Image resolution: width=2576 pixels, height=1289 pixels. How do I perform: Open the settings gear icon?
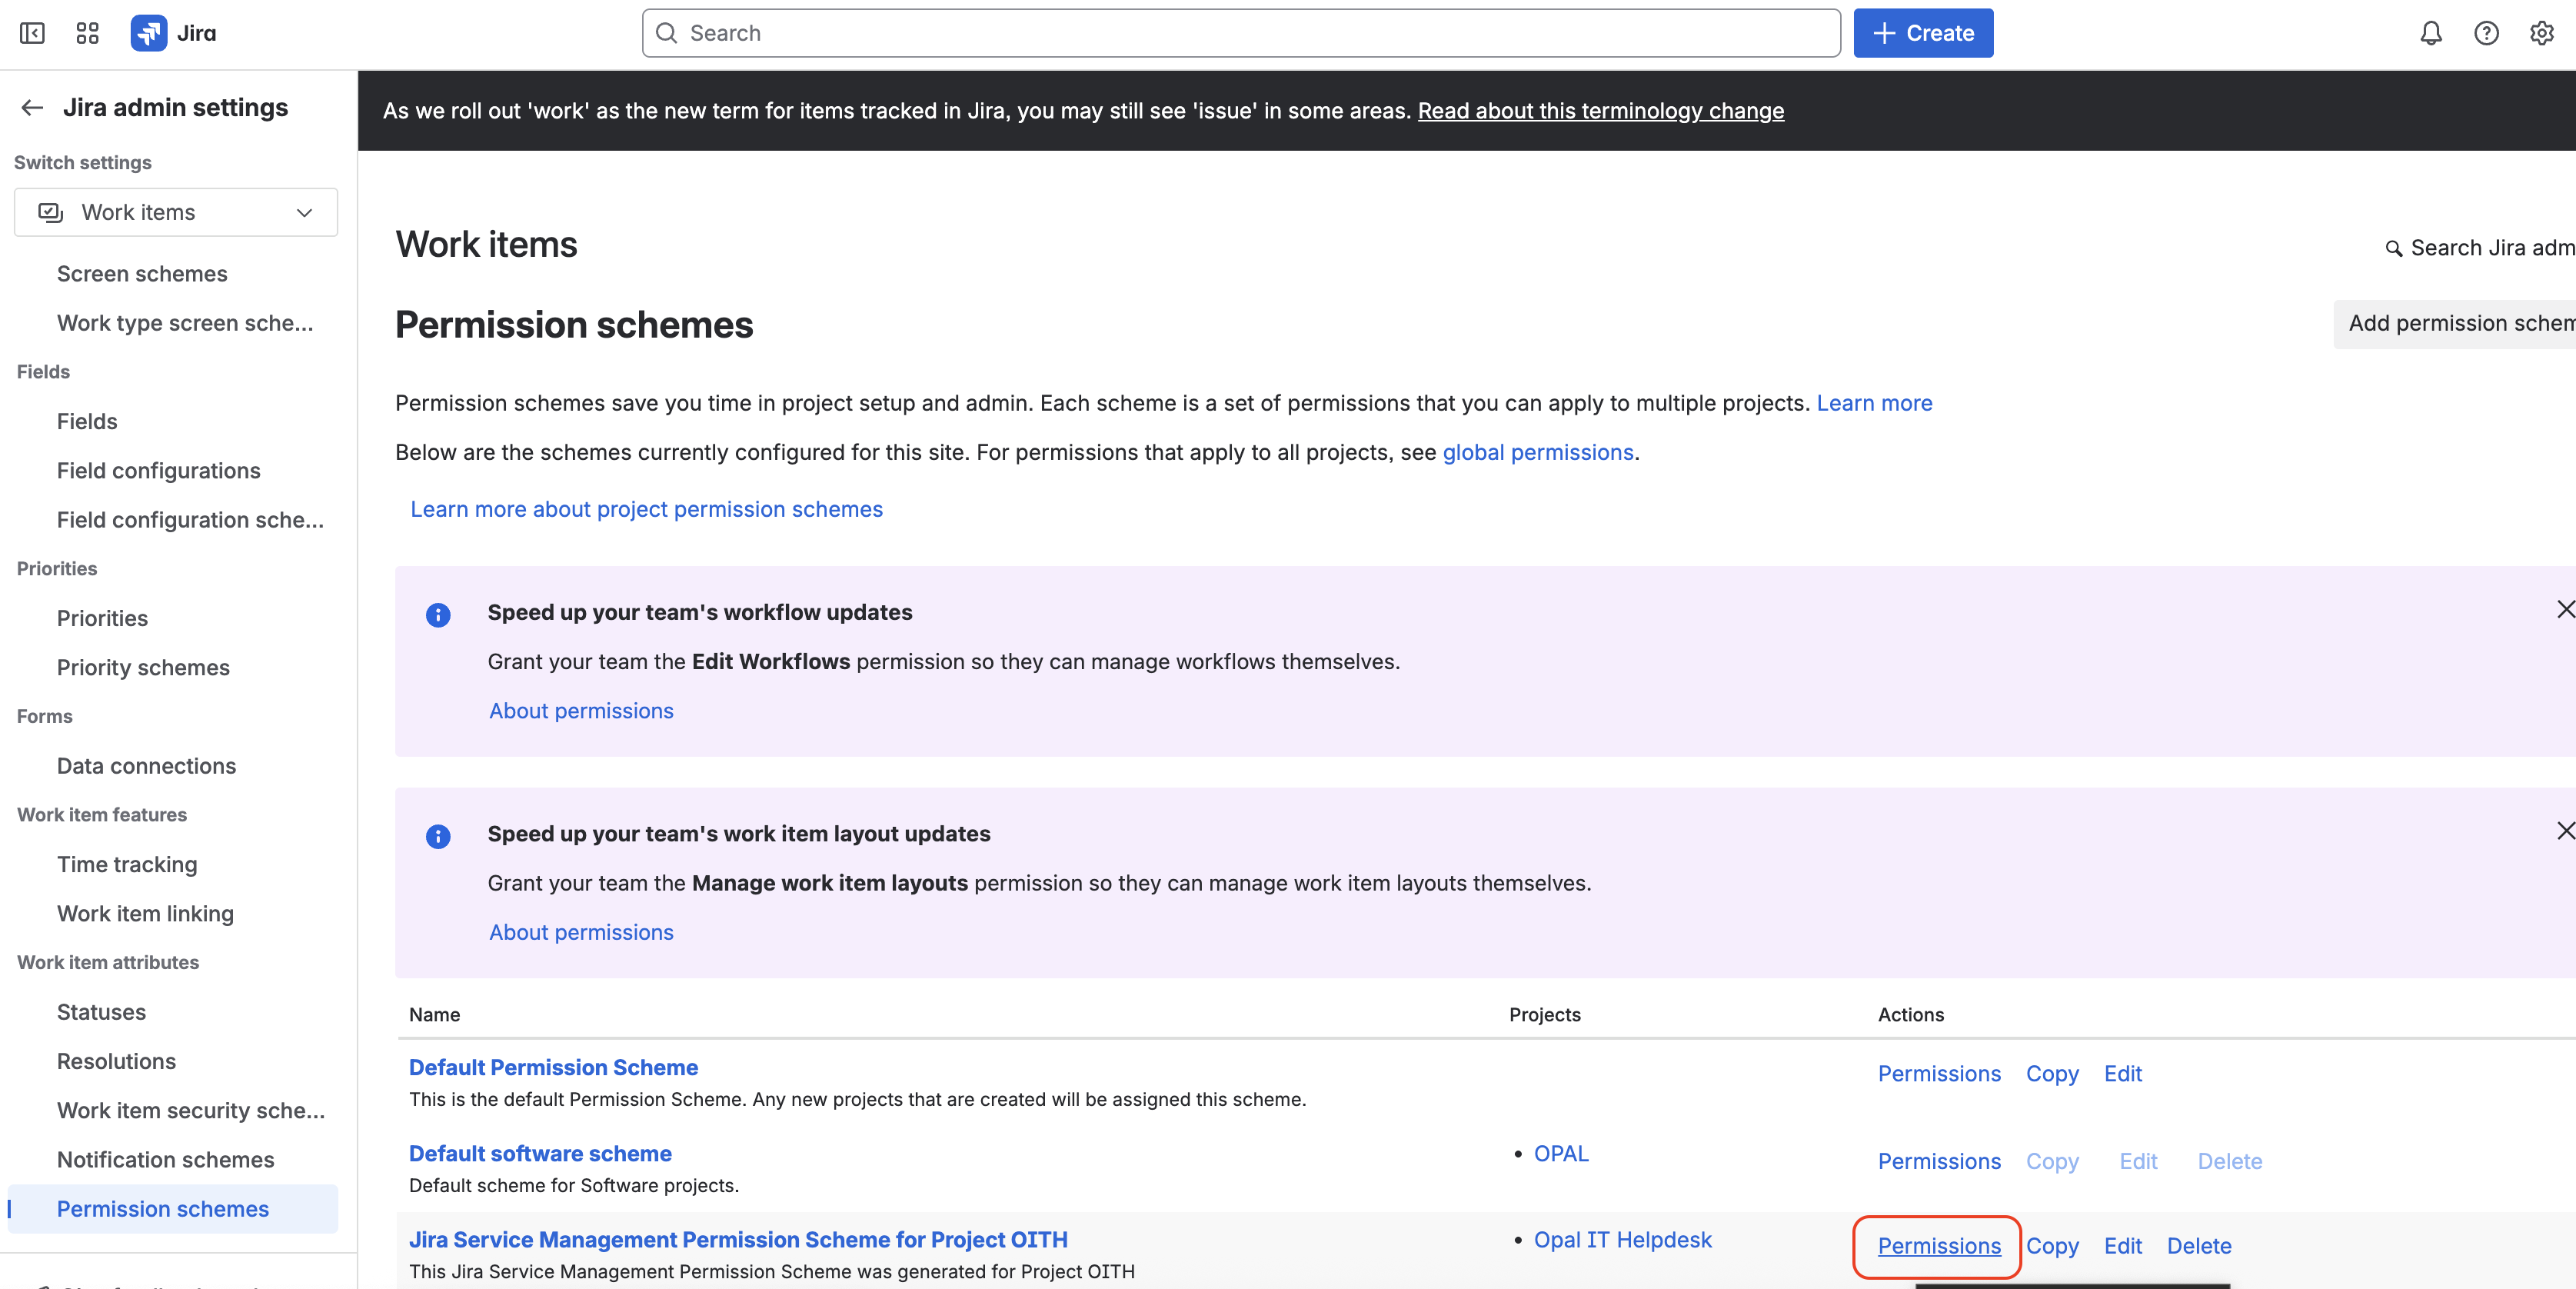click(2541, 33)
